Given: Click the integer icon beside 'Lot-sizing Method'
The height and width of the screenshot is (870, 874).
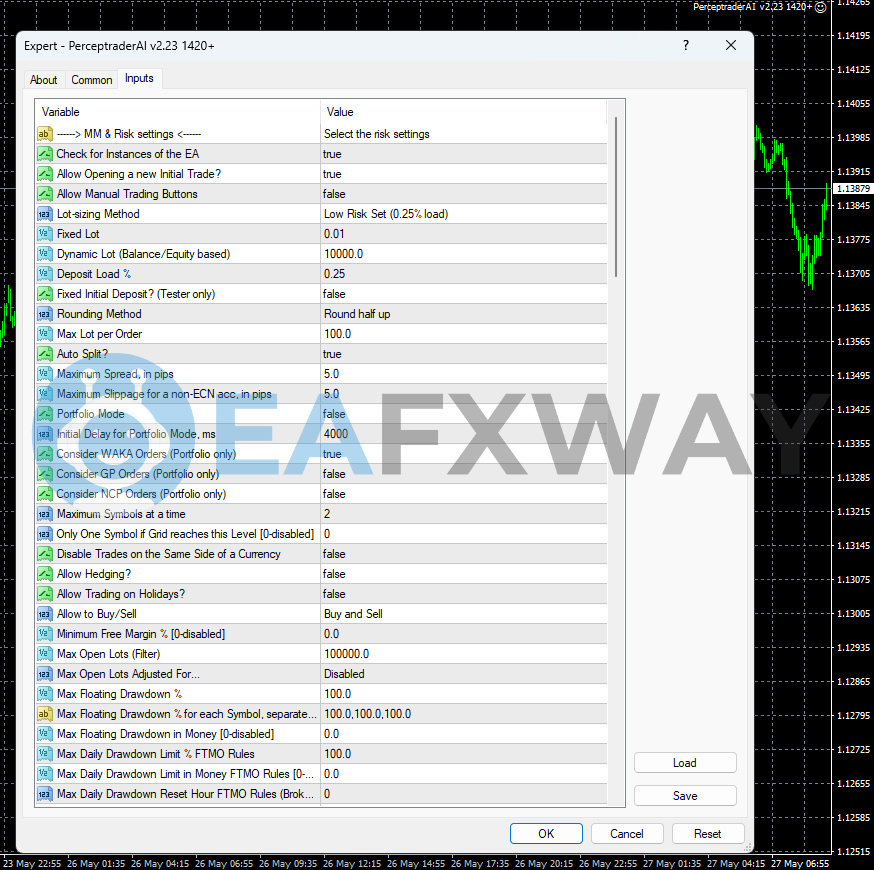Looking at the screenshot, I should click(x=45, y=214).
